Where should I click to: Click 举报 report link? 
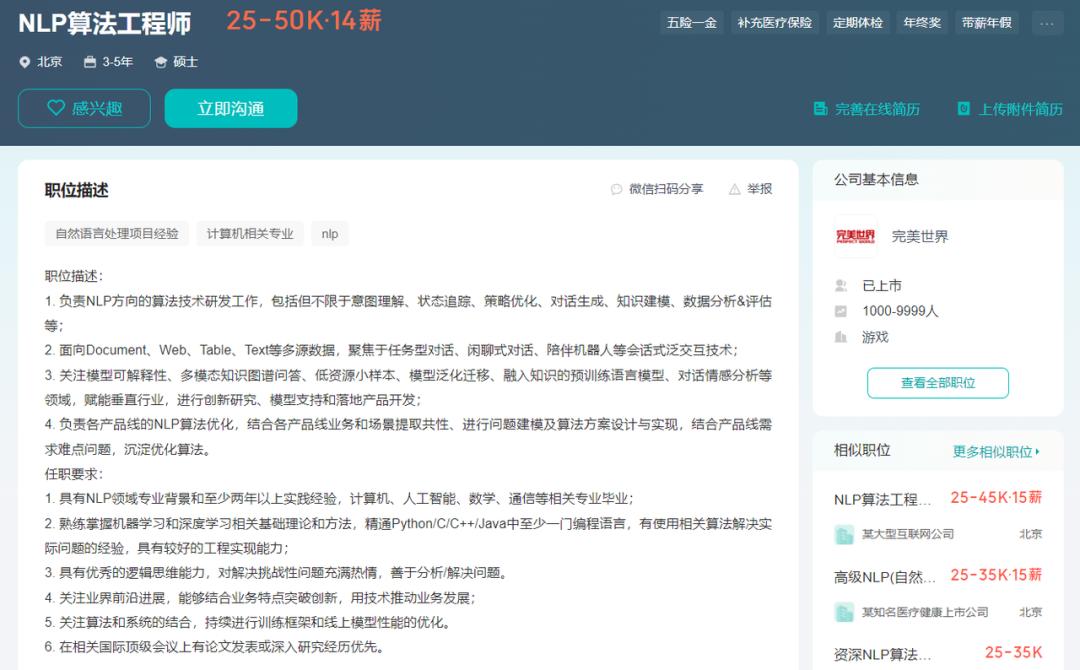pos(760,189)
